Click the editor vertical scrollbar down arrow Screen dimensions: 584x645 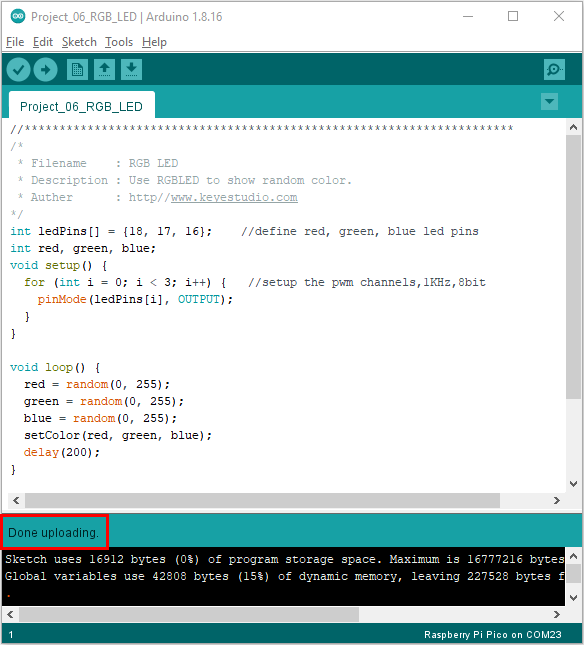(573, 484)
